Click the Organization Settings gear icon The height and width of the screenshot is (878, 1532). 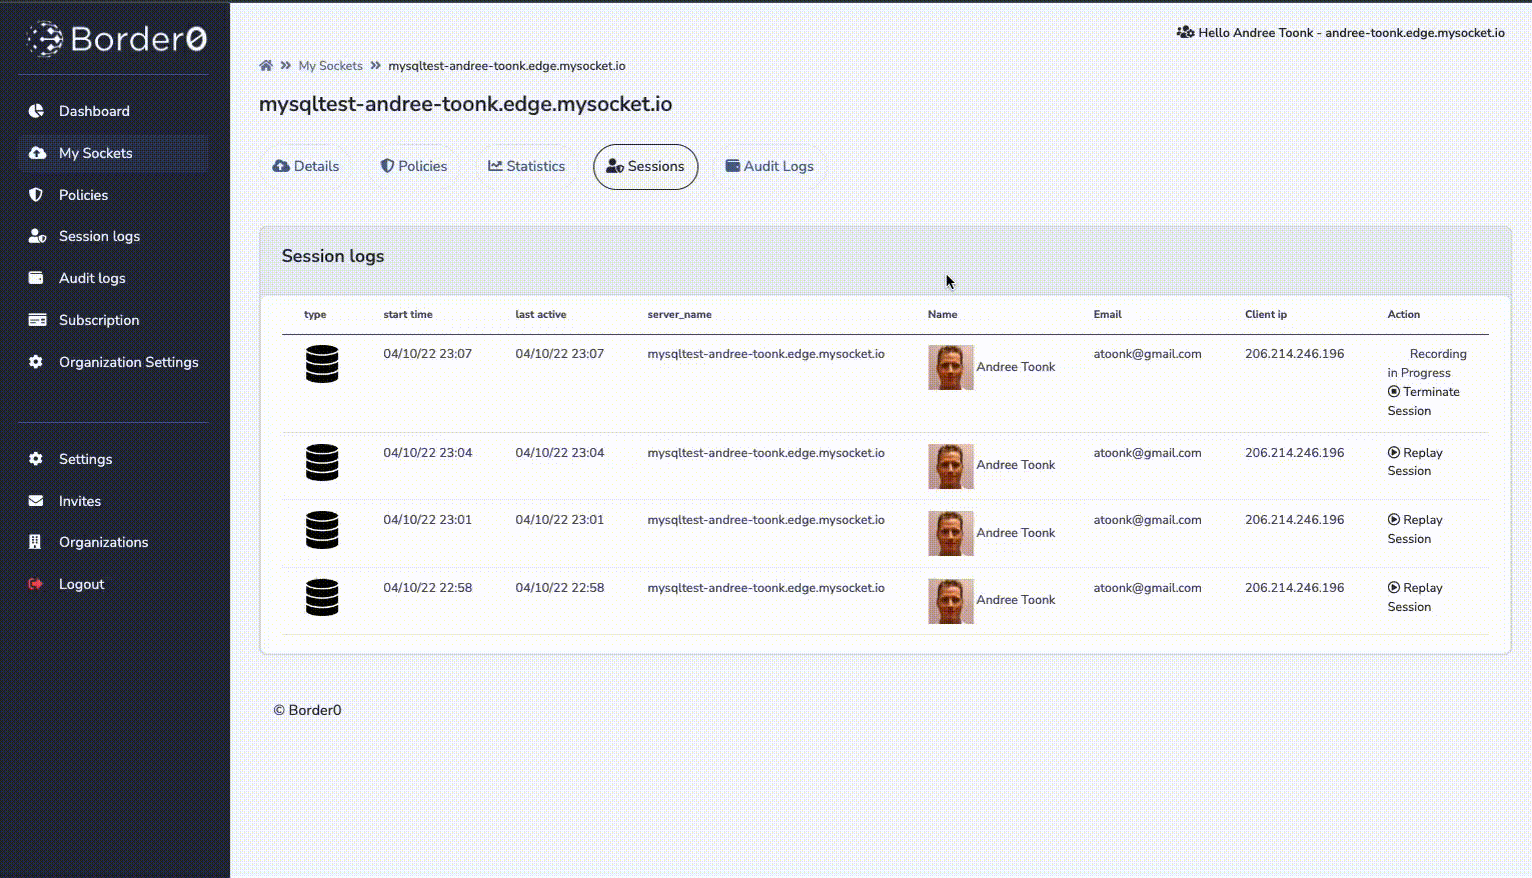click(x=36, y=362)
